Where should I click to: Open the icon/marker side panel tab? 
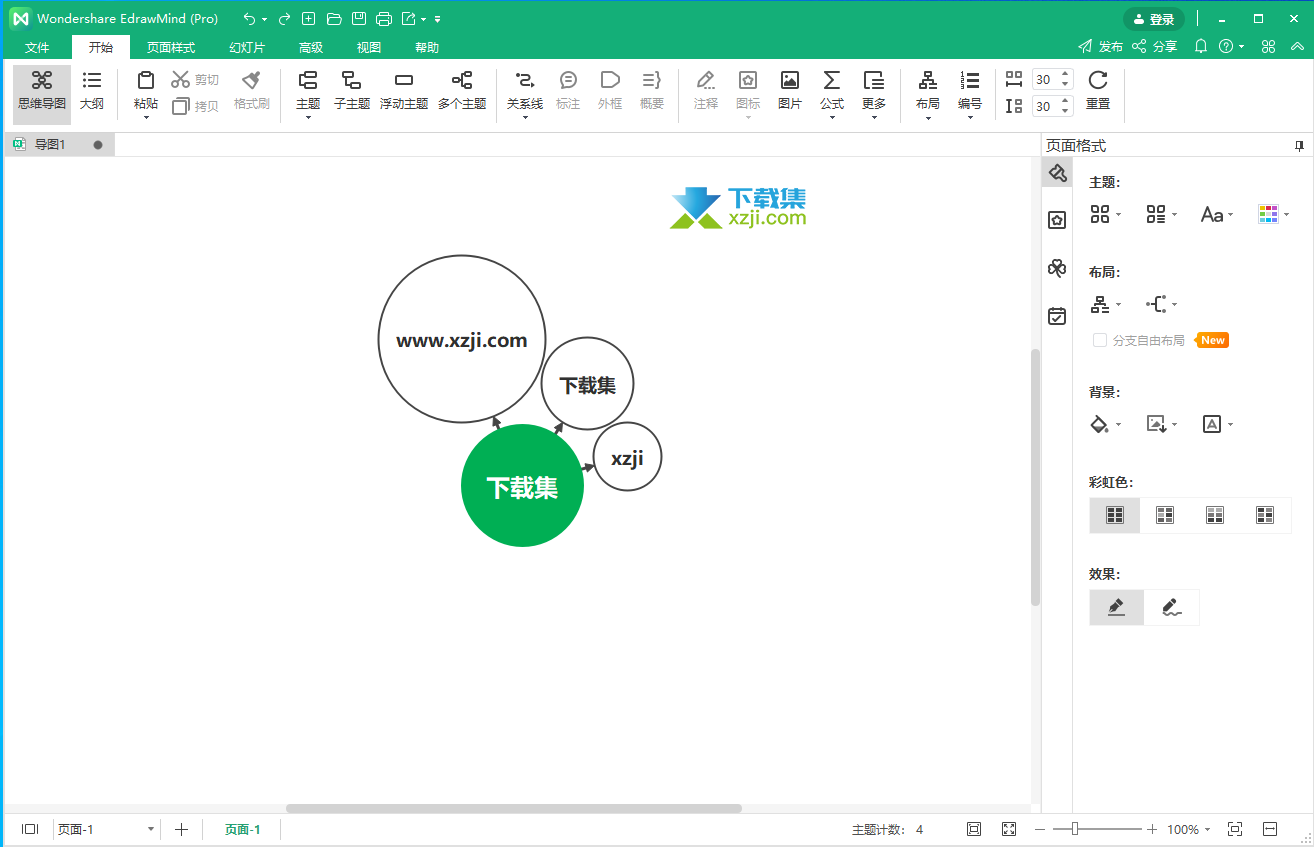click(x=1057, y=220)
